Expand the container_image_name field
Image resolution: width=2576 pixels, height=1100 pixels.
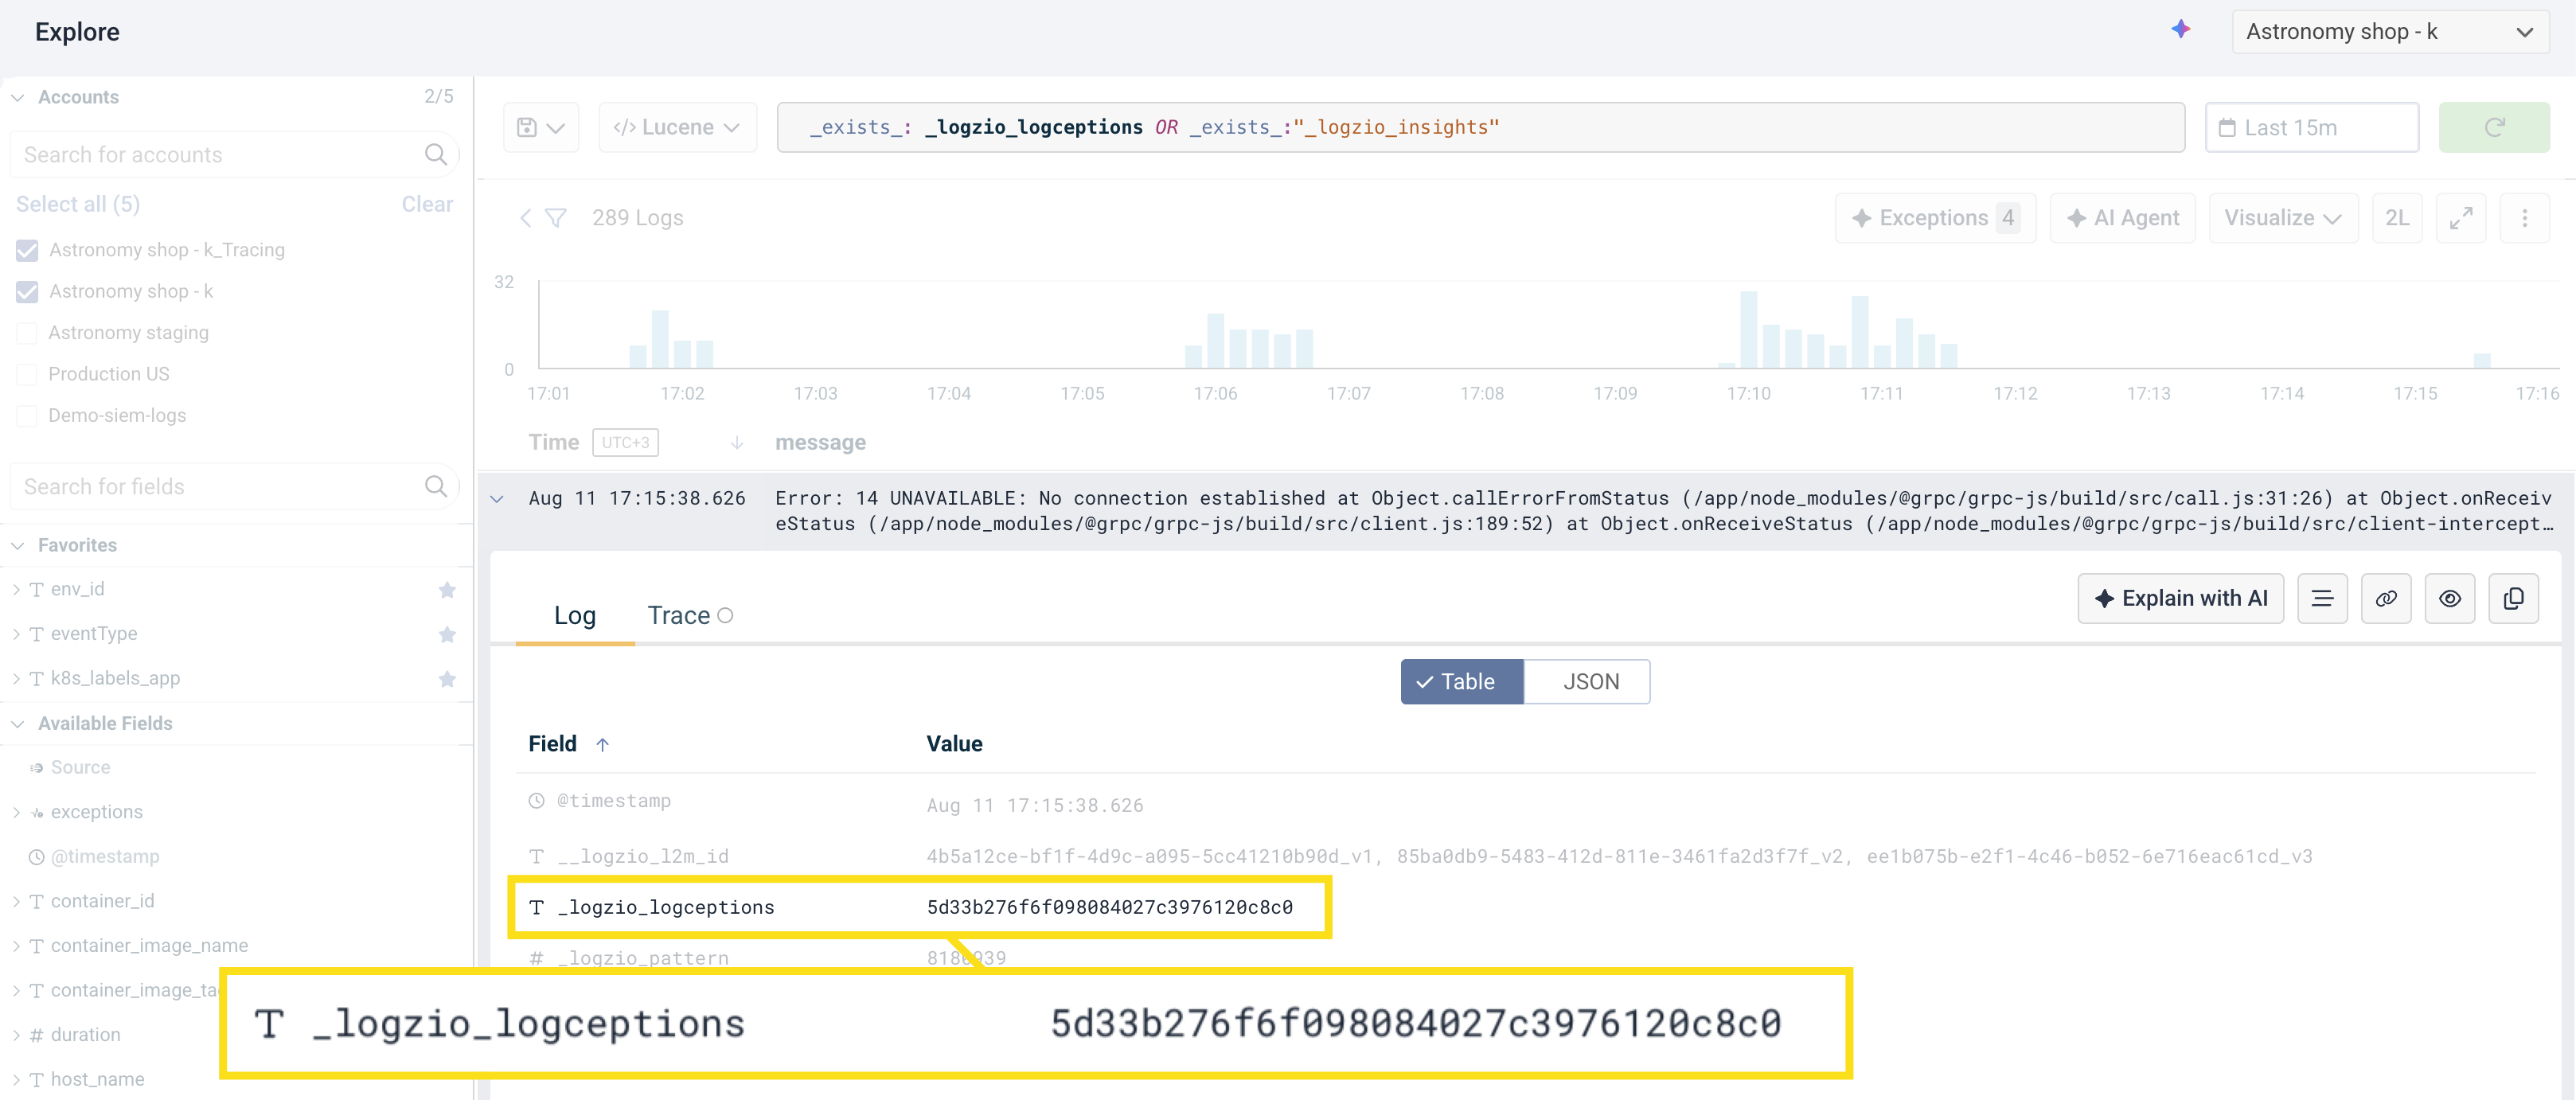16,946
